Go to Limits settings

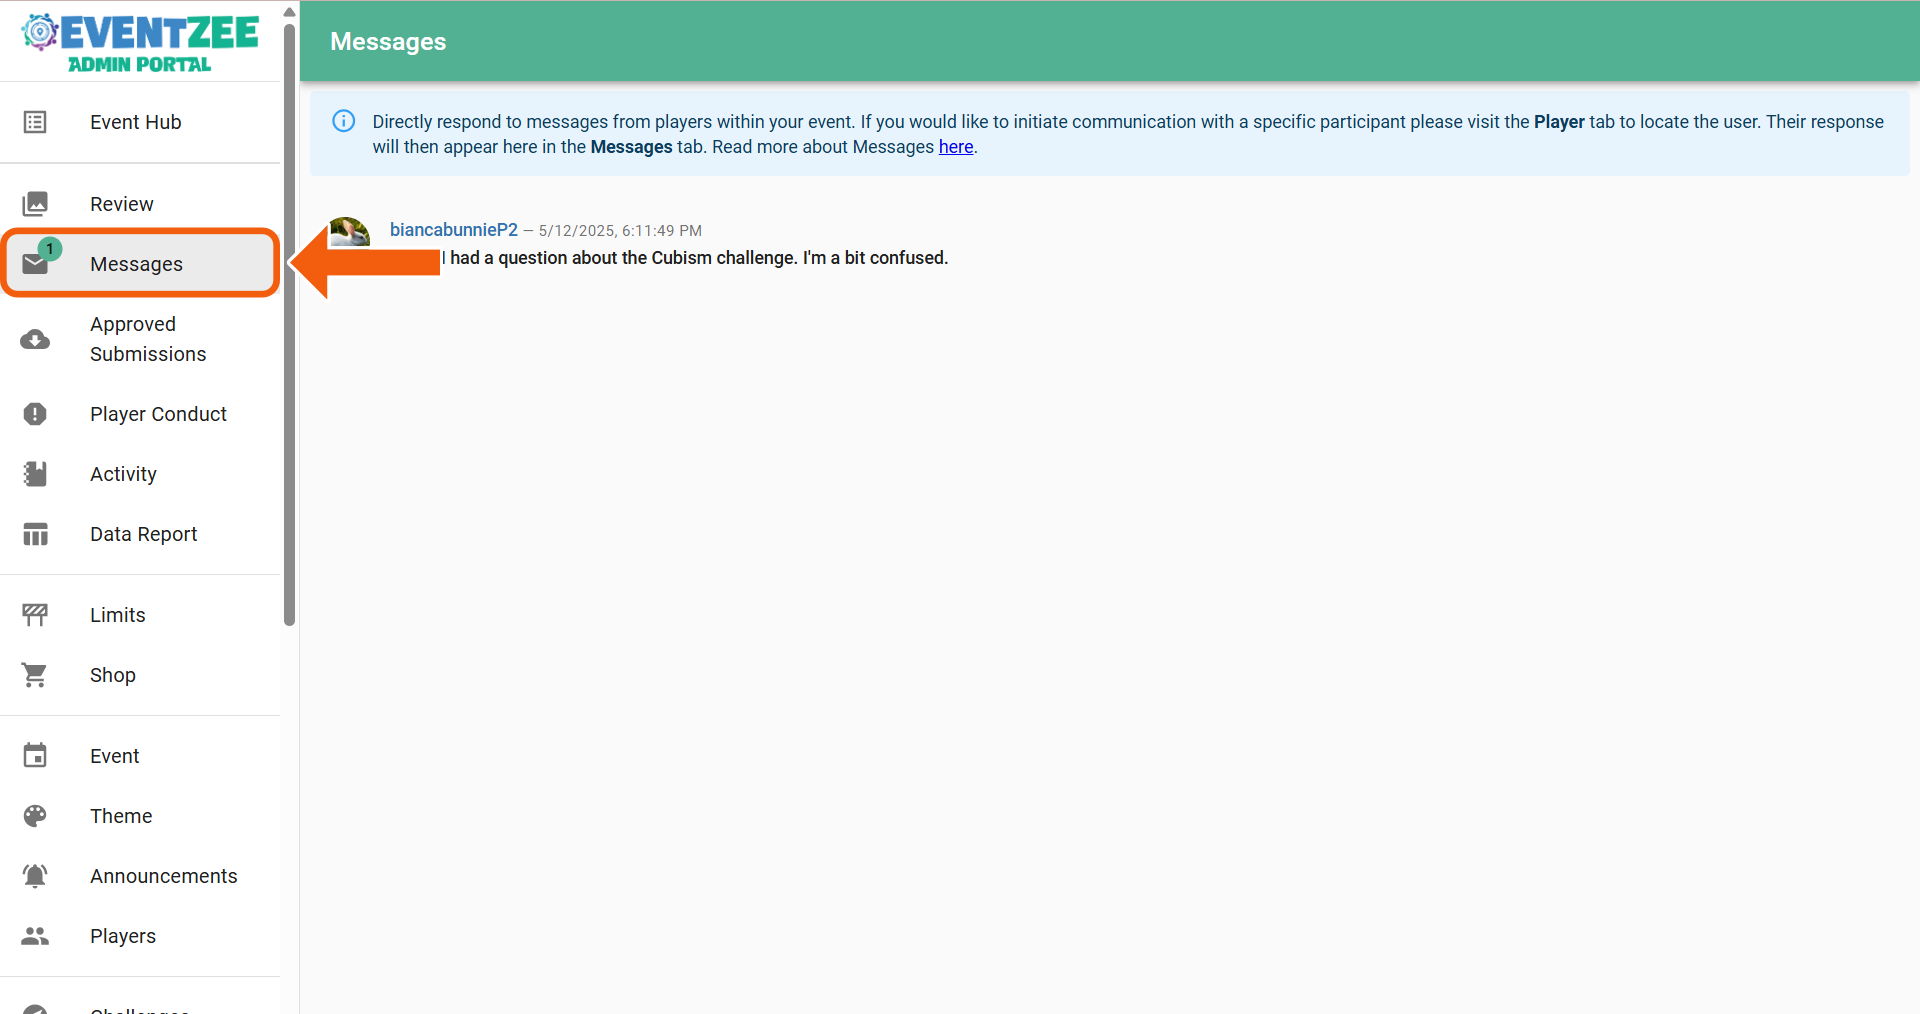(x=140, y=615)
